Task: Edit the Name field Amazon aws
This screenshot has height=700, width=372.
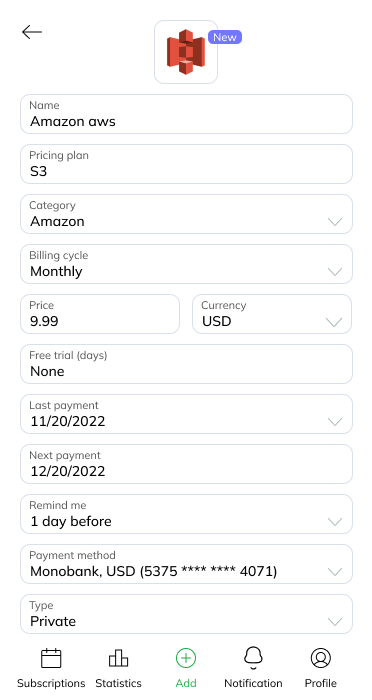Action: point(186,114)
